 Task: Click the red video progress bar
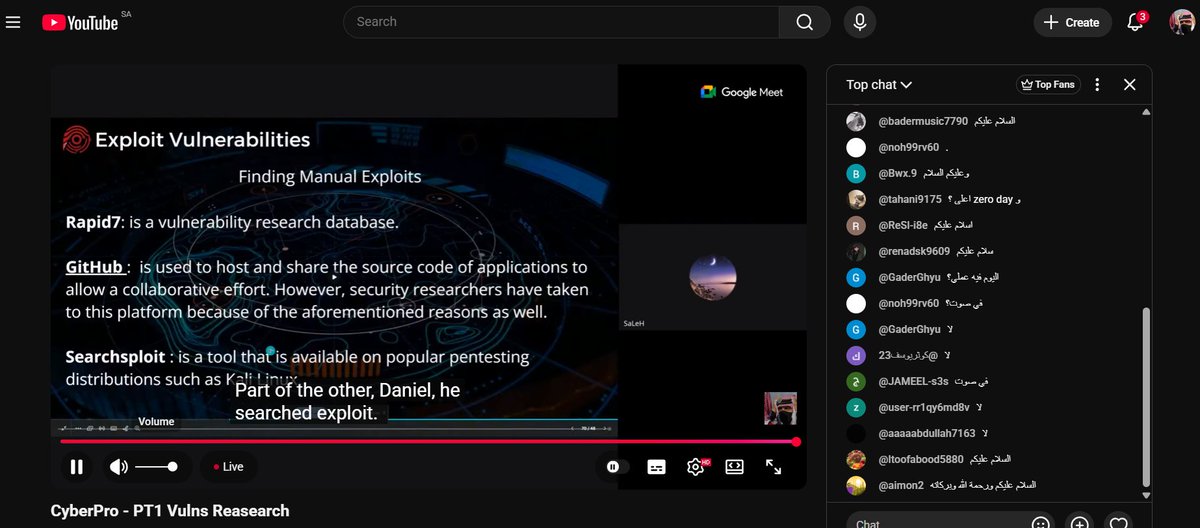[428, 441]
